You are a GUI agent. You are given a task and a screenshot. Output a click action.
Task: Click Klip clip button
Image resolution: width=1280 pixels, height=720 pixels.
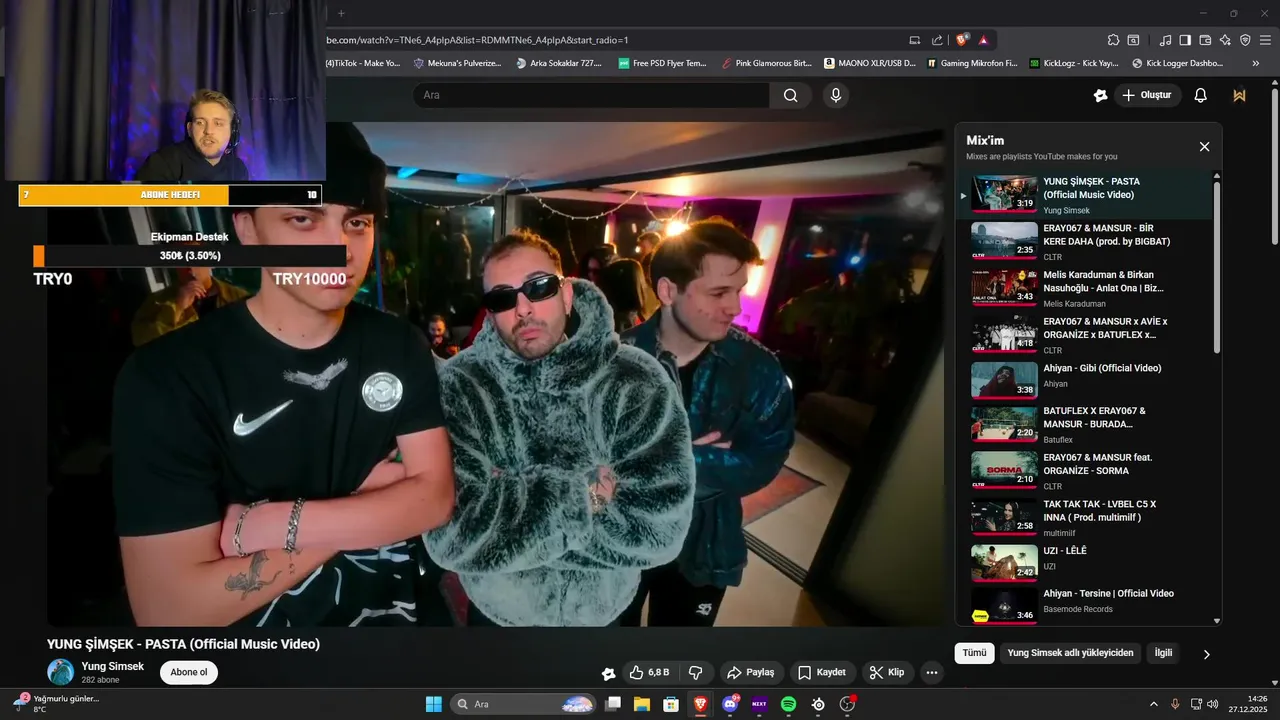(887, 672)
